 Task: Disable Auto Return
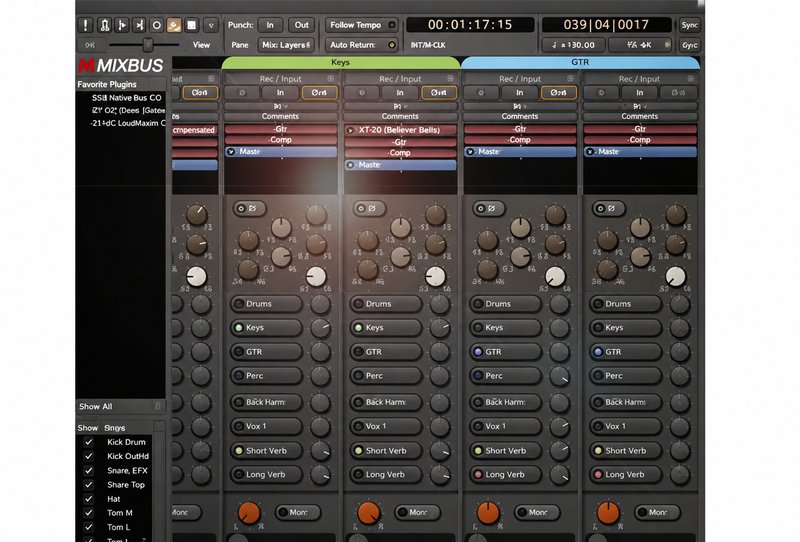(362, 45)
